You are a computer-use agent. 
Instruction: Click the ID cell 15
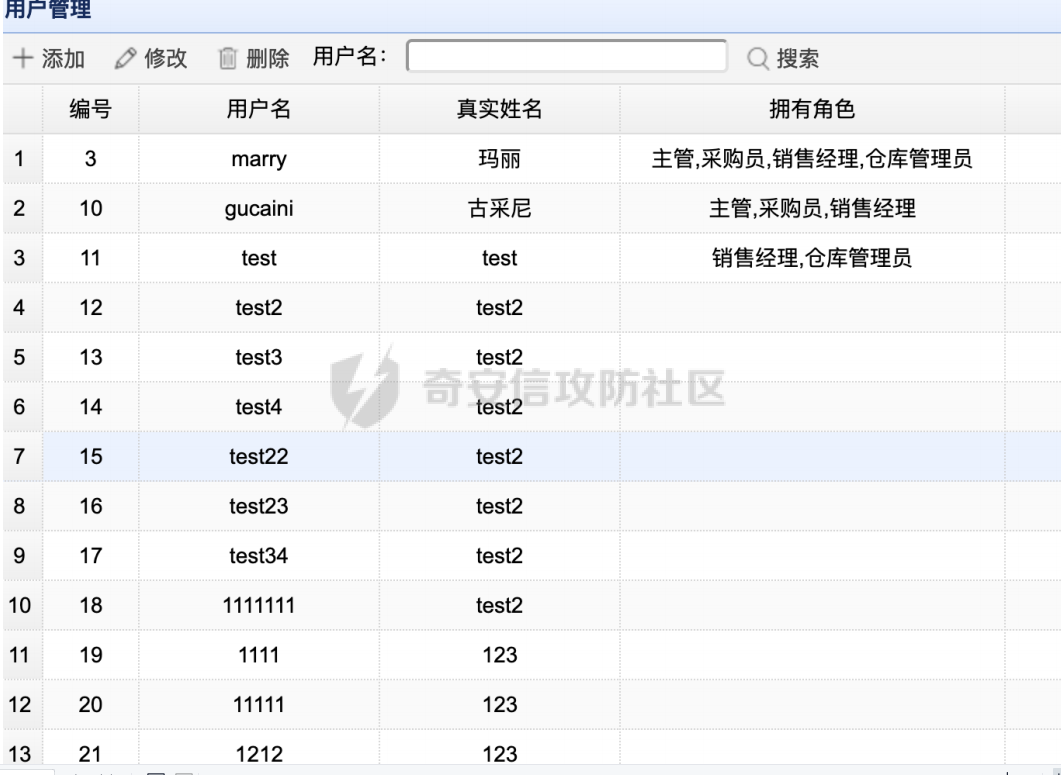pos(91,456)
